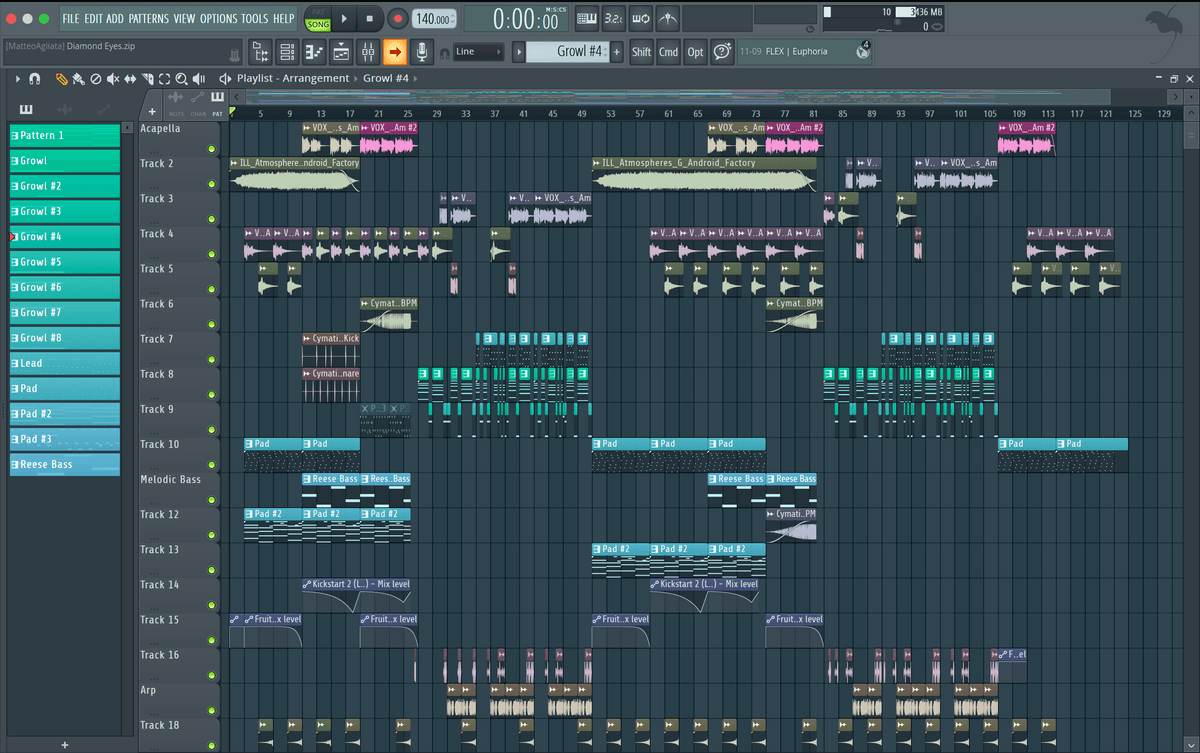
Task: Mute Track 10 via its green light
Action: coord(212,465)
